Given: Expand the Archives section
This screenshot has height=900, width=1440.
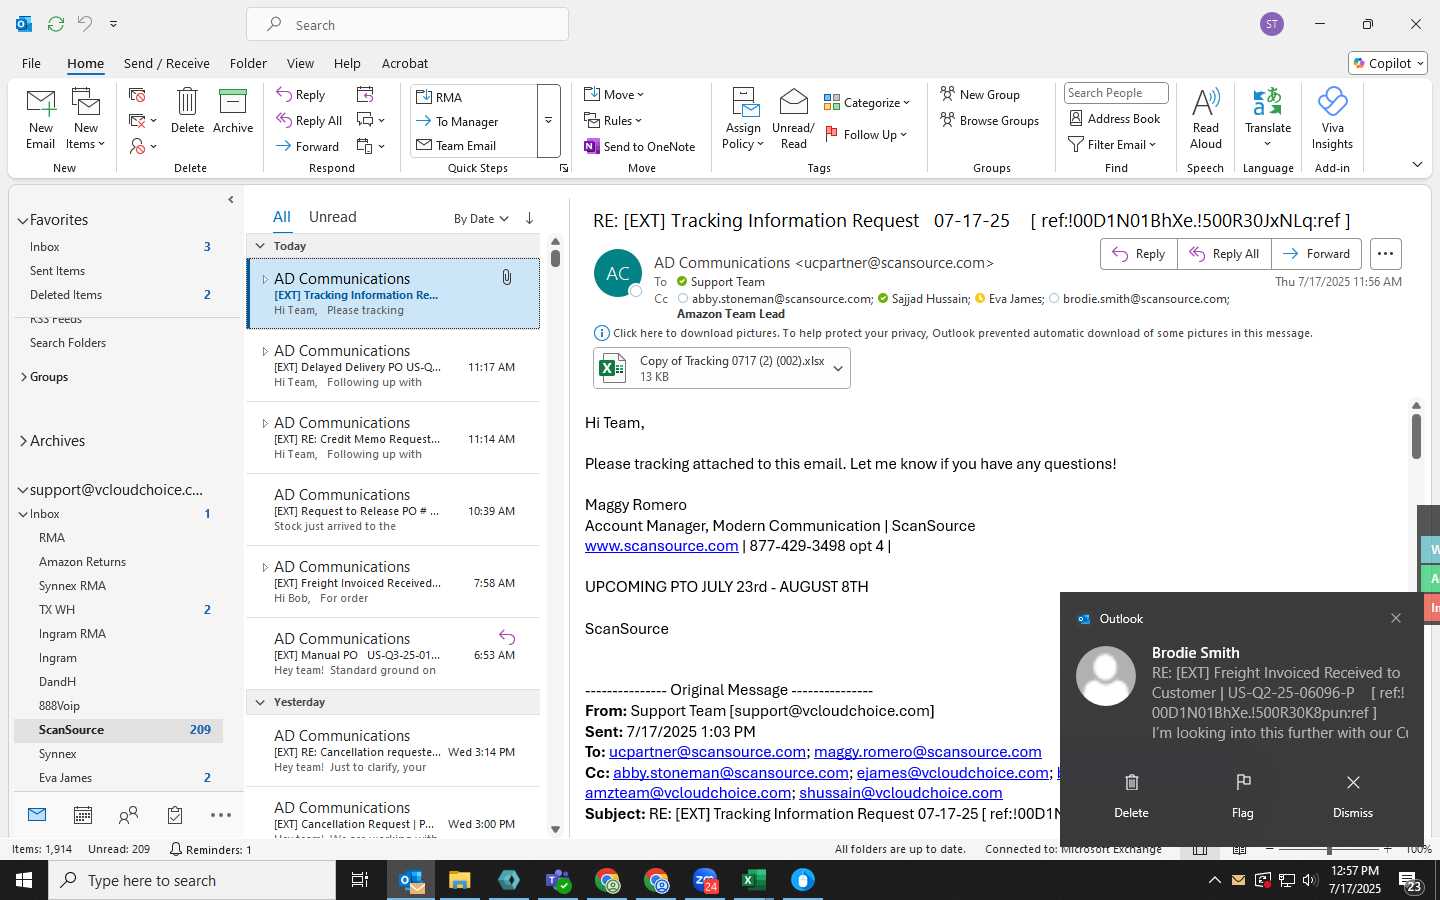Looking at the screenshot, I should pyautogui.click(x=23, y=441).
